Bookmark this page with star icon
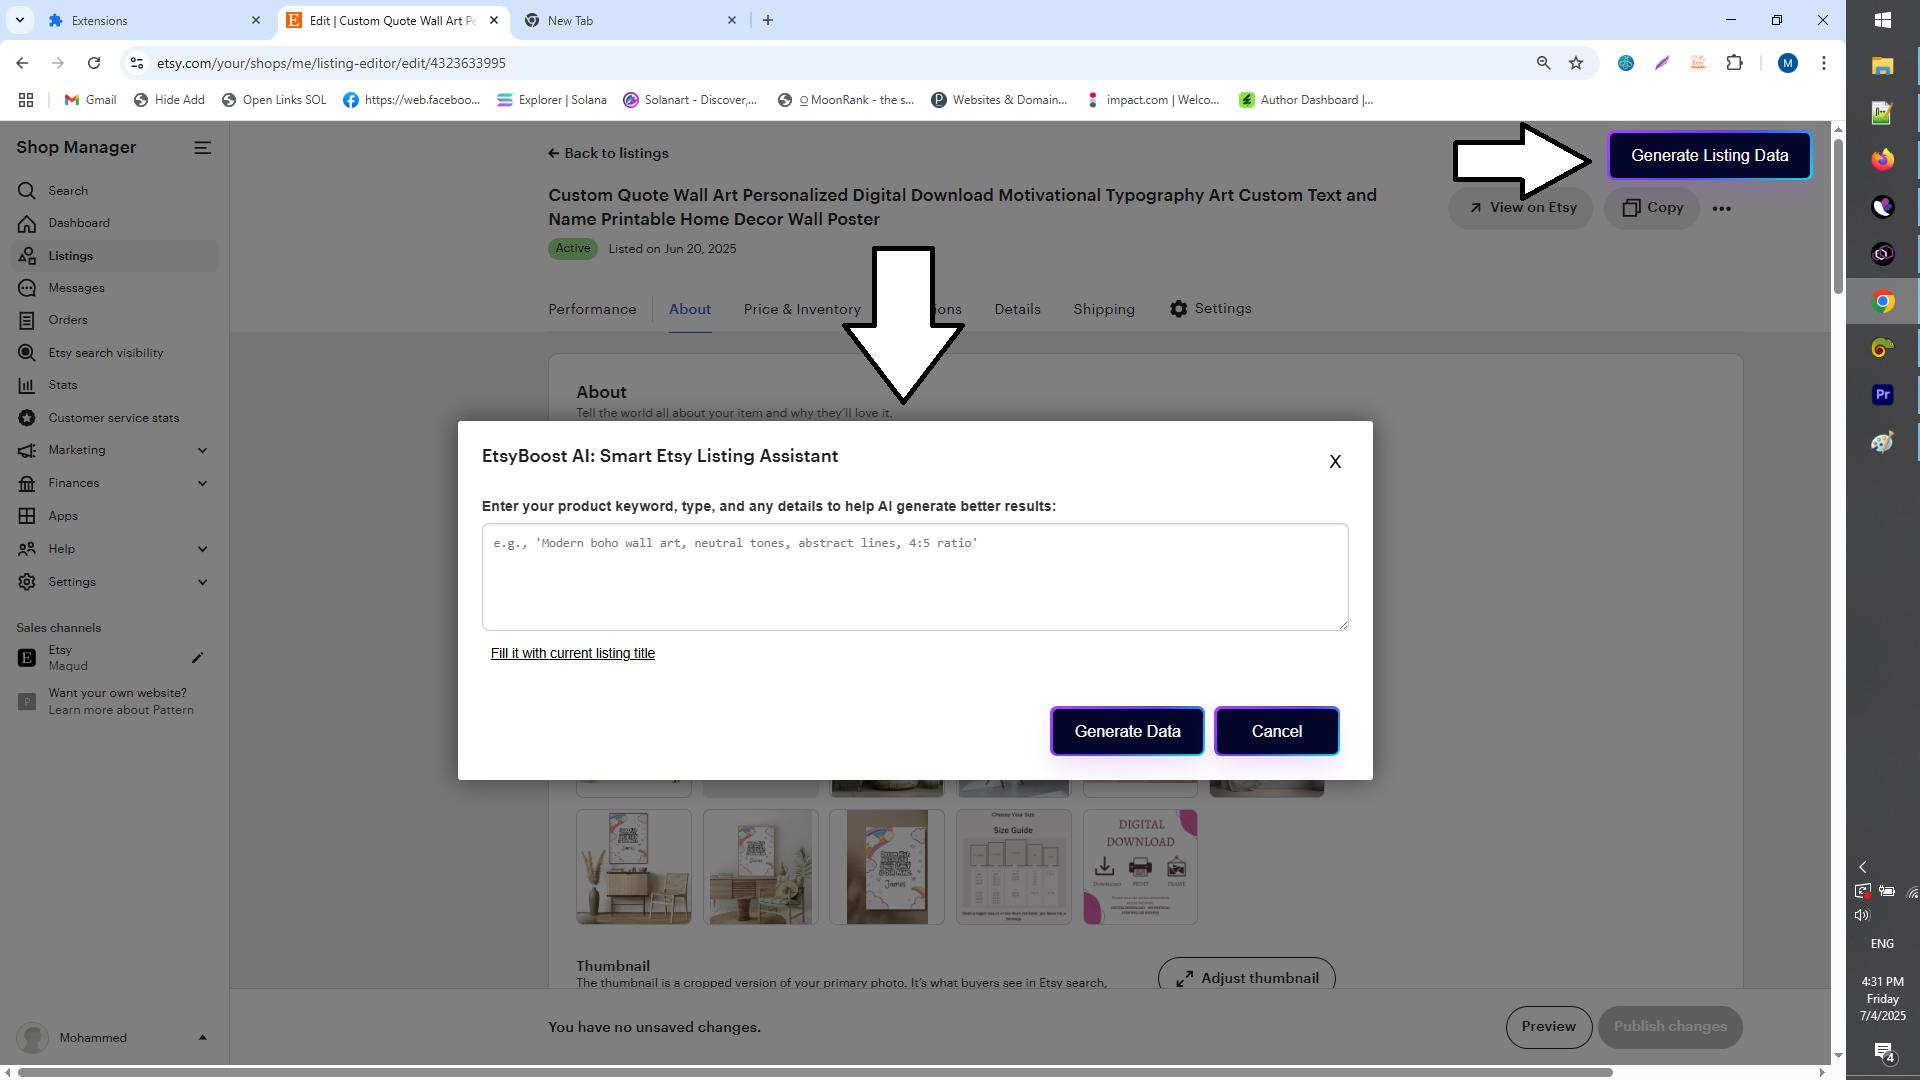The image size is (1920, 1080). pos(1576,63)
